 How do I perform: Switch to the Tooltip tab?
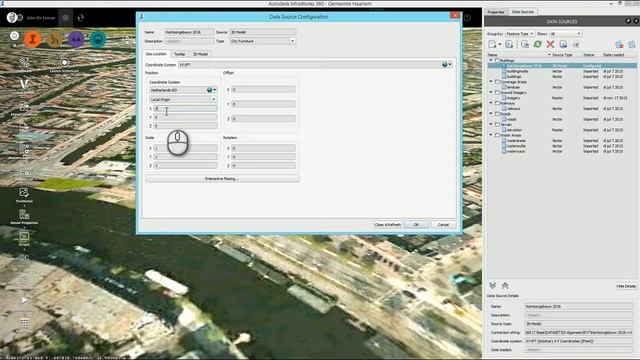pyautogui.click(x=180, y=54)
